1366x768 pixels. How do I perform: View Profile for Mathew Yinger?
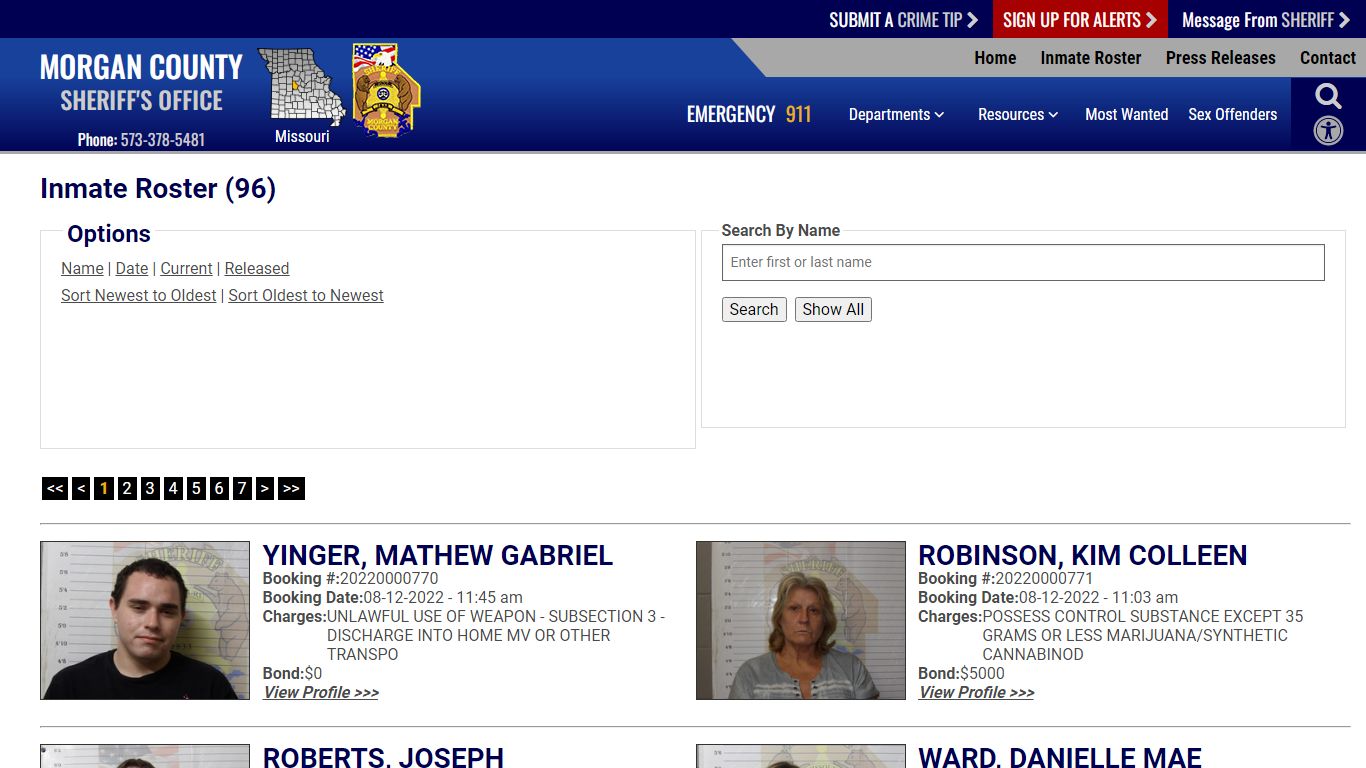(321, 692)
